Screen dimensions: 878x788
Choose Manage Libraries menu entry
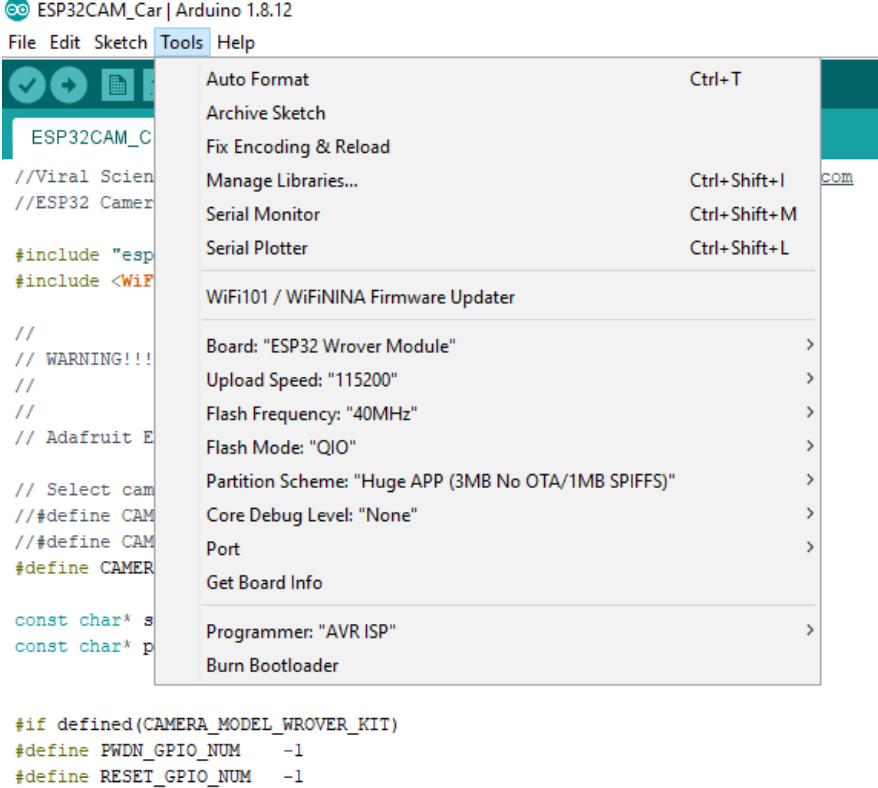point(282,181)
